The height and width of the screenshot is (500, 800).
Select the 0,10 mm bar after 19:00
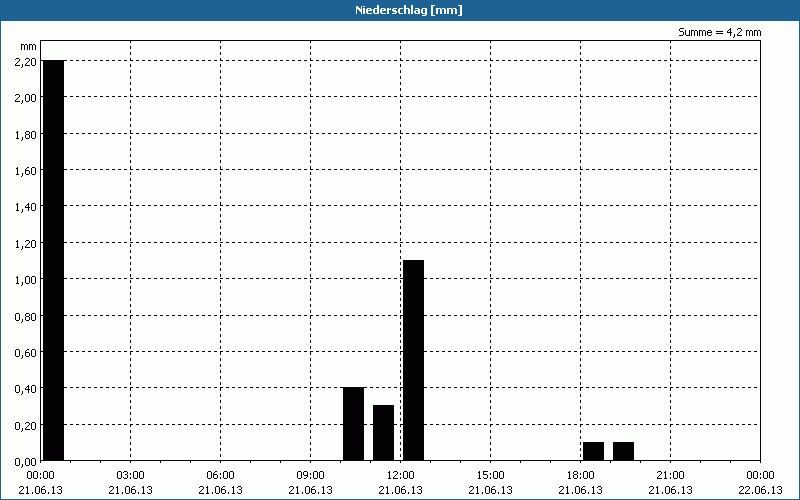coord(623,452)
